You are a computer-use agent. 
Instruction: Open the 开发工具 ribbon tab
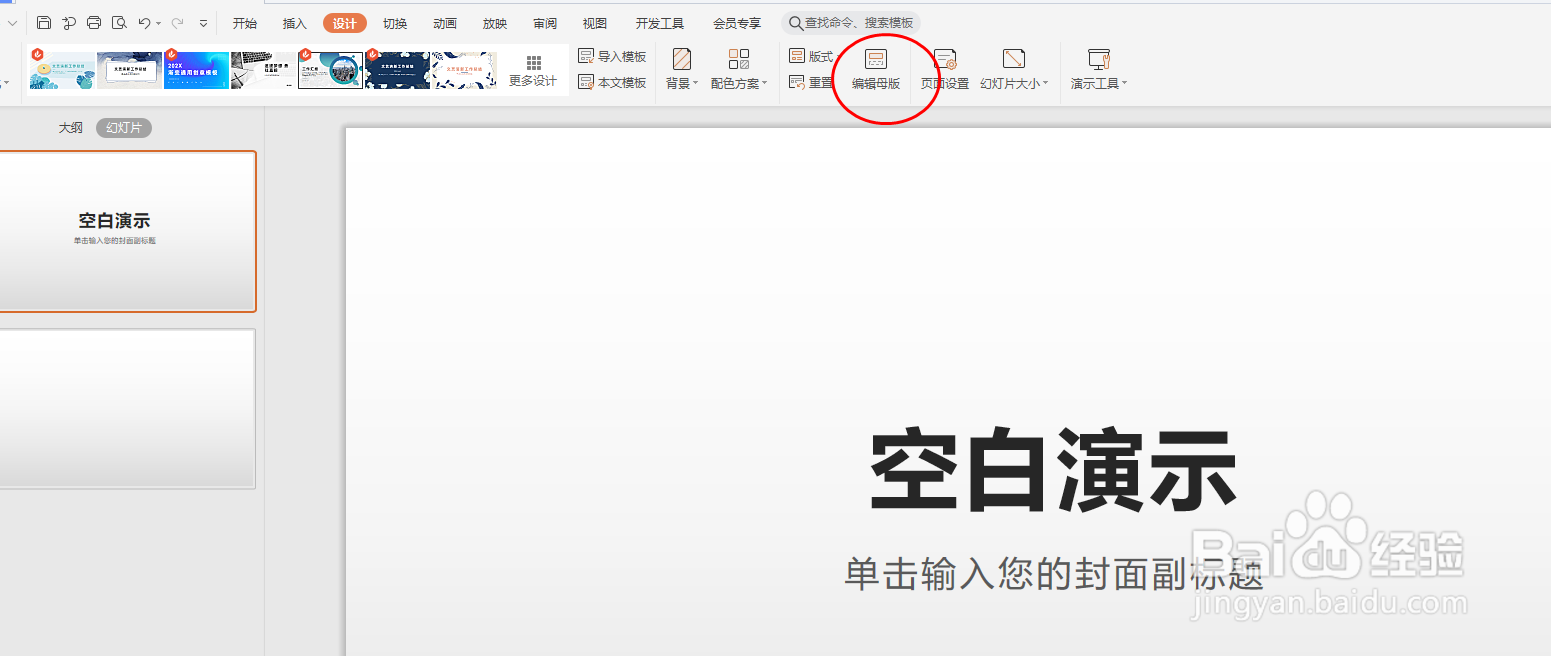[660, 23]
